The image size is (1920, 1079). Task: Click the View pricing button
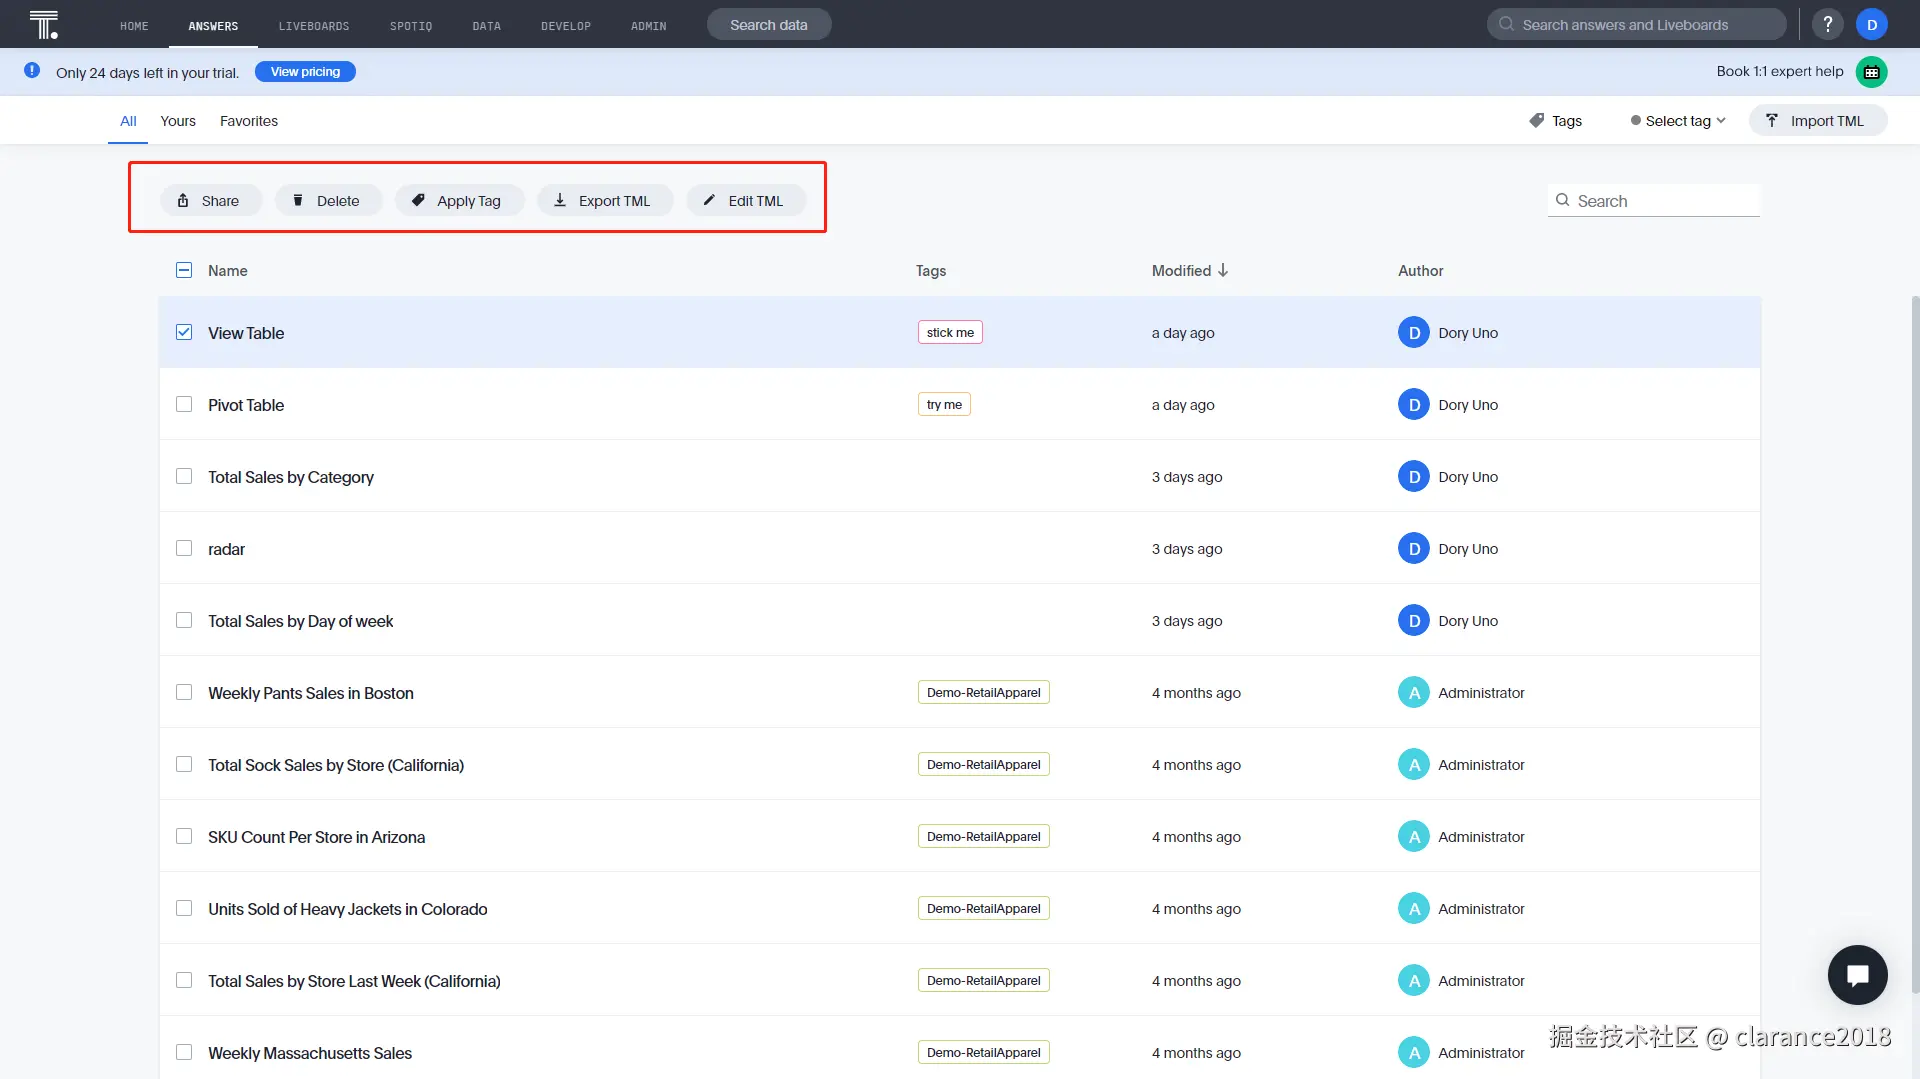[x=305, y=72]
